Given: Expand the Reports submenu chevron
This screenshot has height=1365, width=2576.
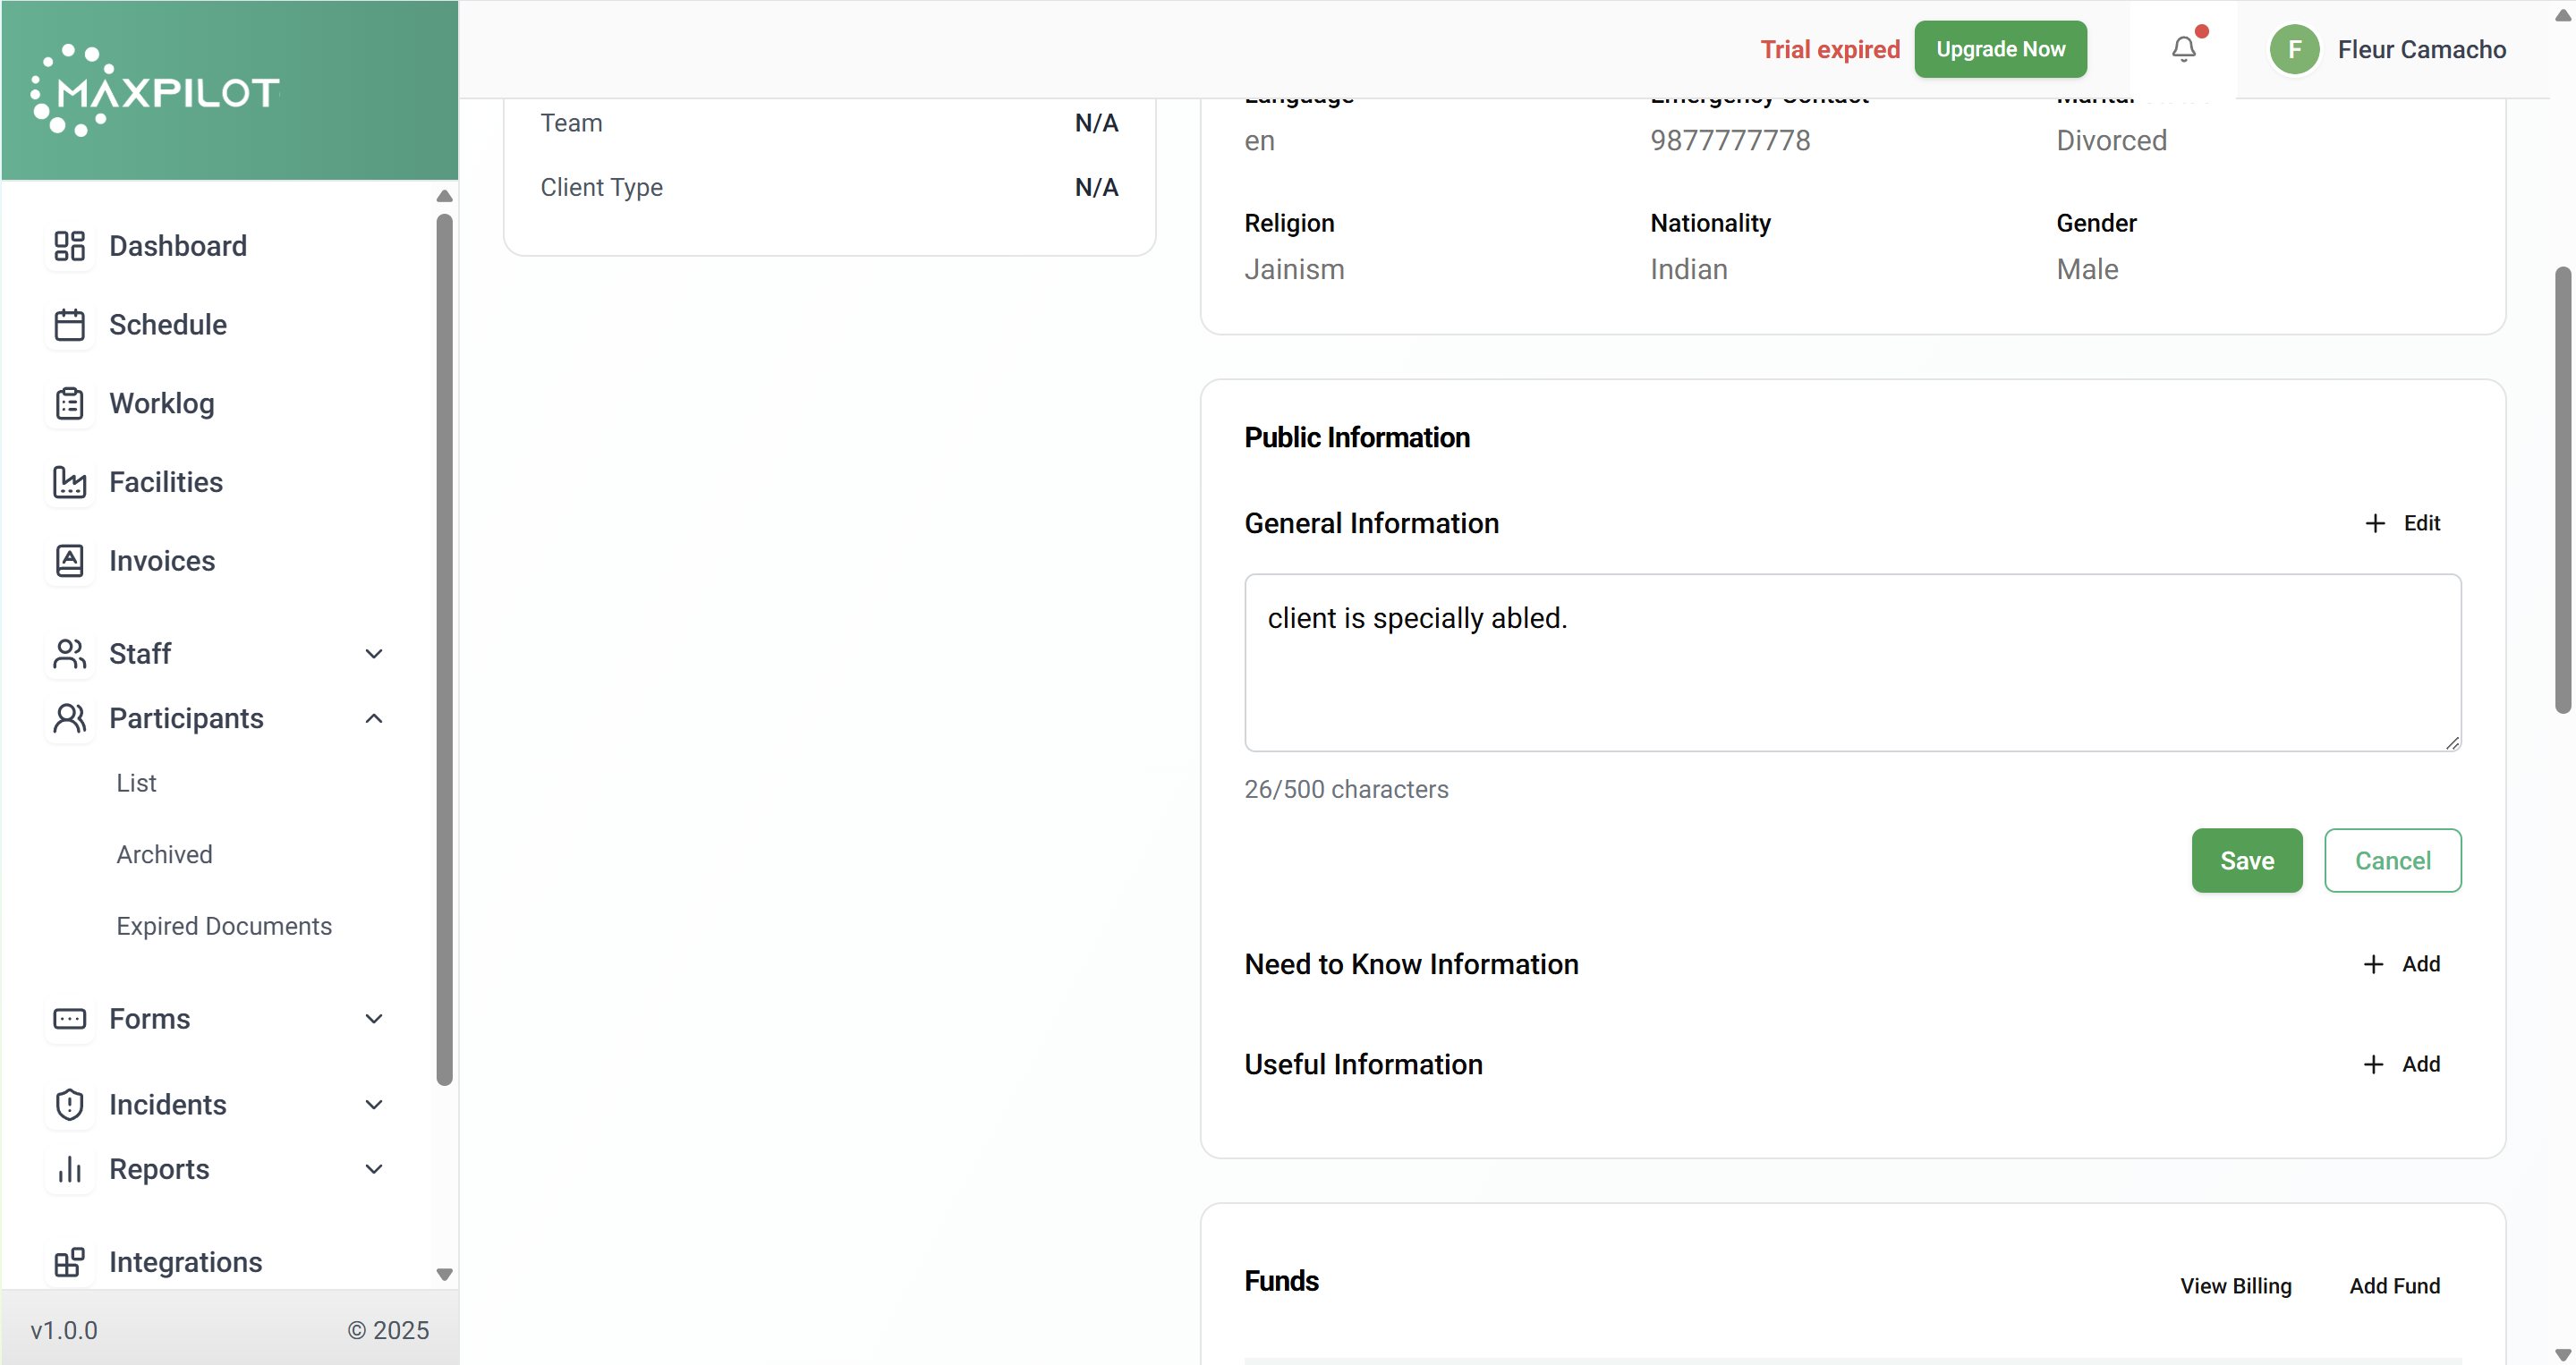Looking at the screenshot, I should [374, 1169].
